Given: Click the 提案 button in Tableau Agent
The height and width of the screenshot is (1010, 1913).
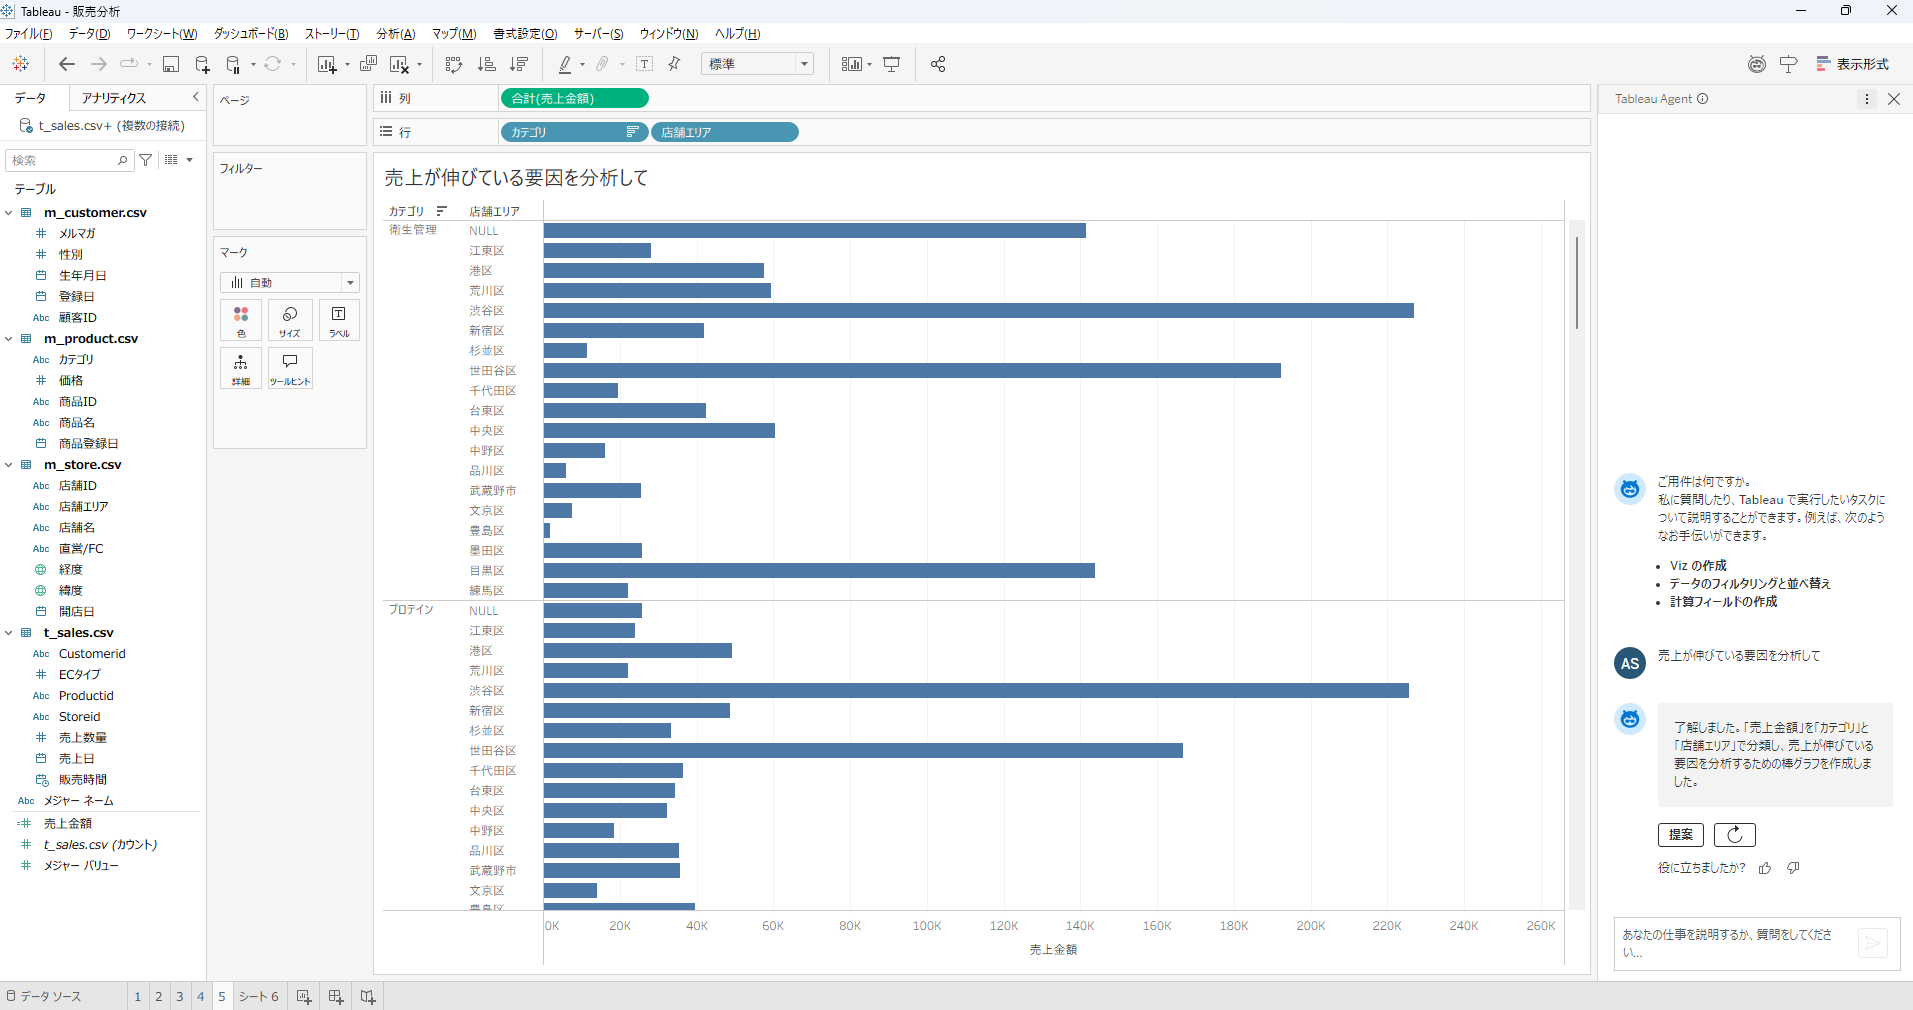Looking at the screenshot, I should point(1680,835).
